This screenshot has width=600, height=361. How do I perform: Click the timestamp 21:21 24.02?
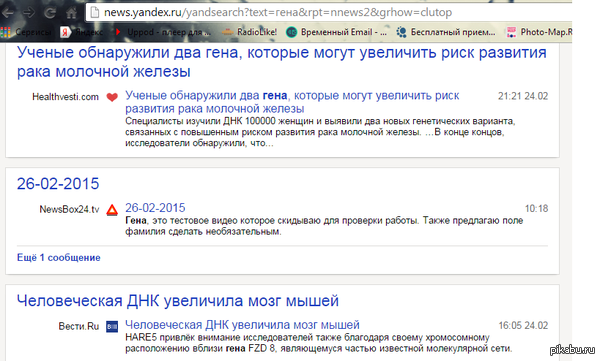pyautogui.click(x=523, y=96)
